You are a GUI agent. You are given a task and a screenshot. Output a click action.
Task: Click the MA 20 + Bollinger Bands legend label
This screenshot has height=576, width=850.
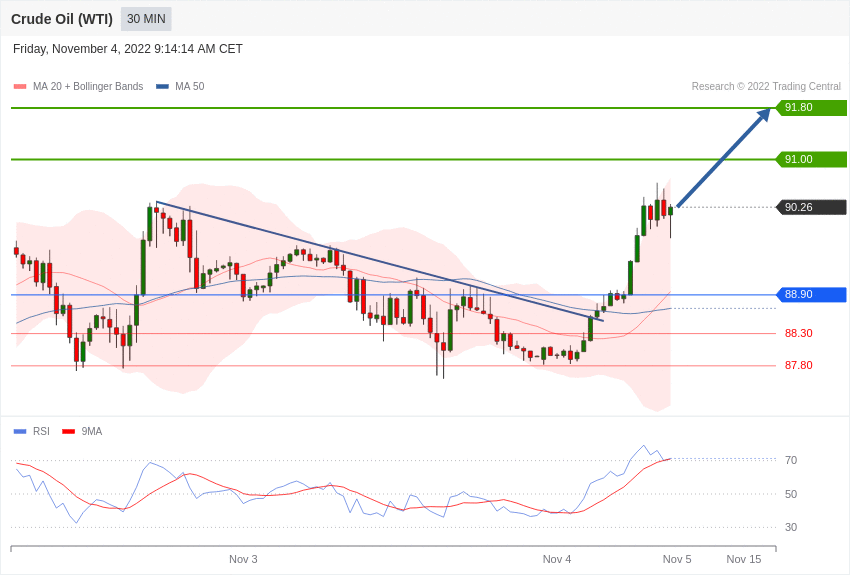pos(88,86)
